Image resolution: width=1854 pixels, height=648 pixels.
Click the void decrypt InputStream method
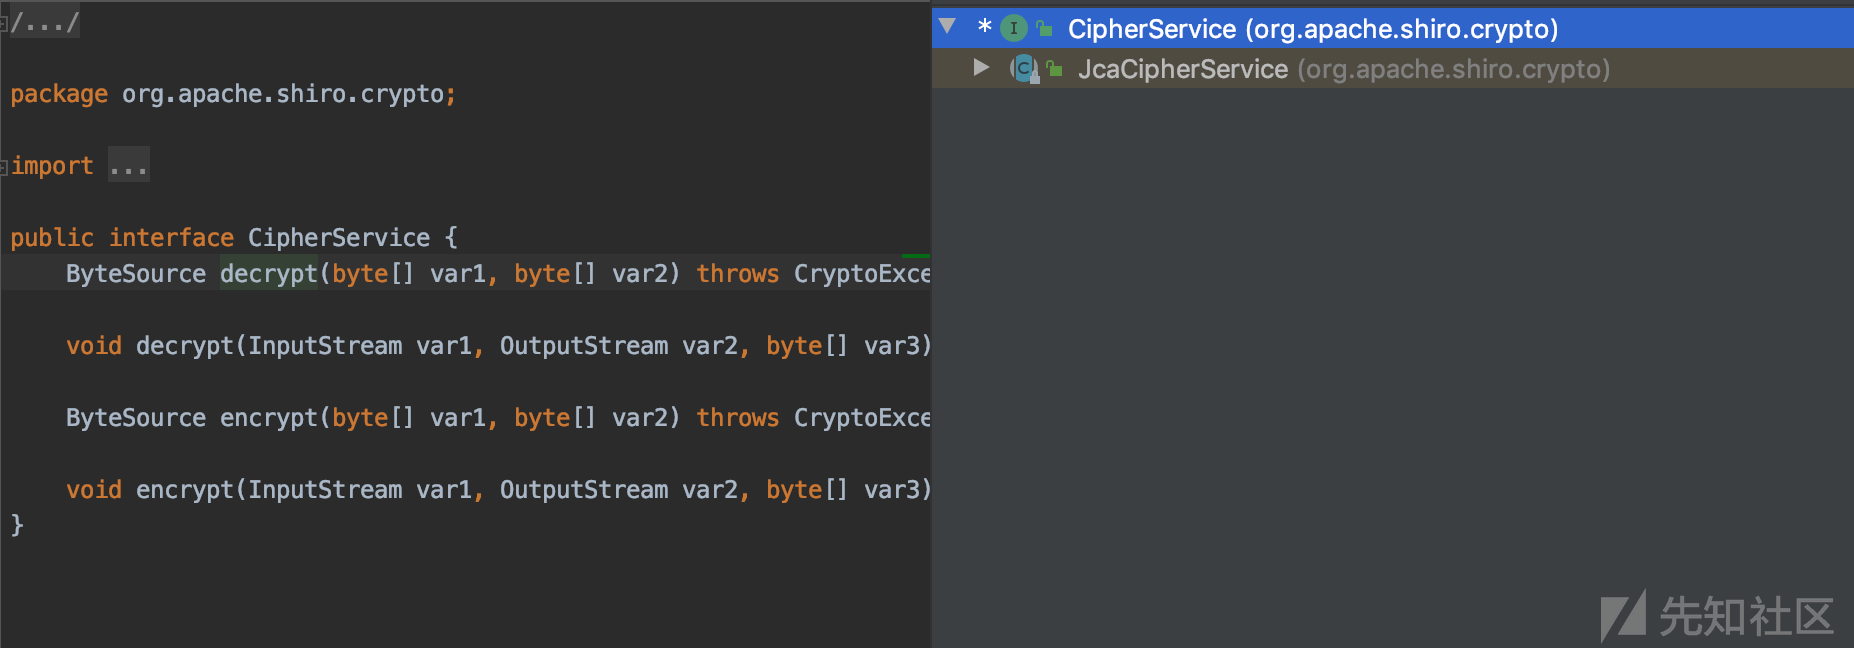click(185, 345)
